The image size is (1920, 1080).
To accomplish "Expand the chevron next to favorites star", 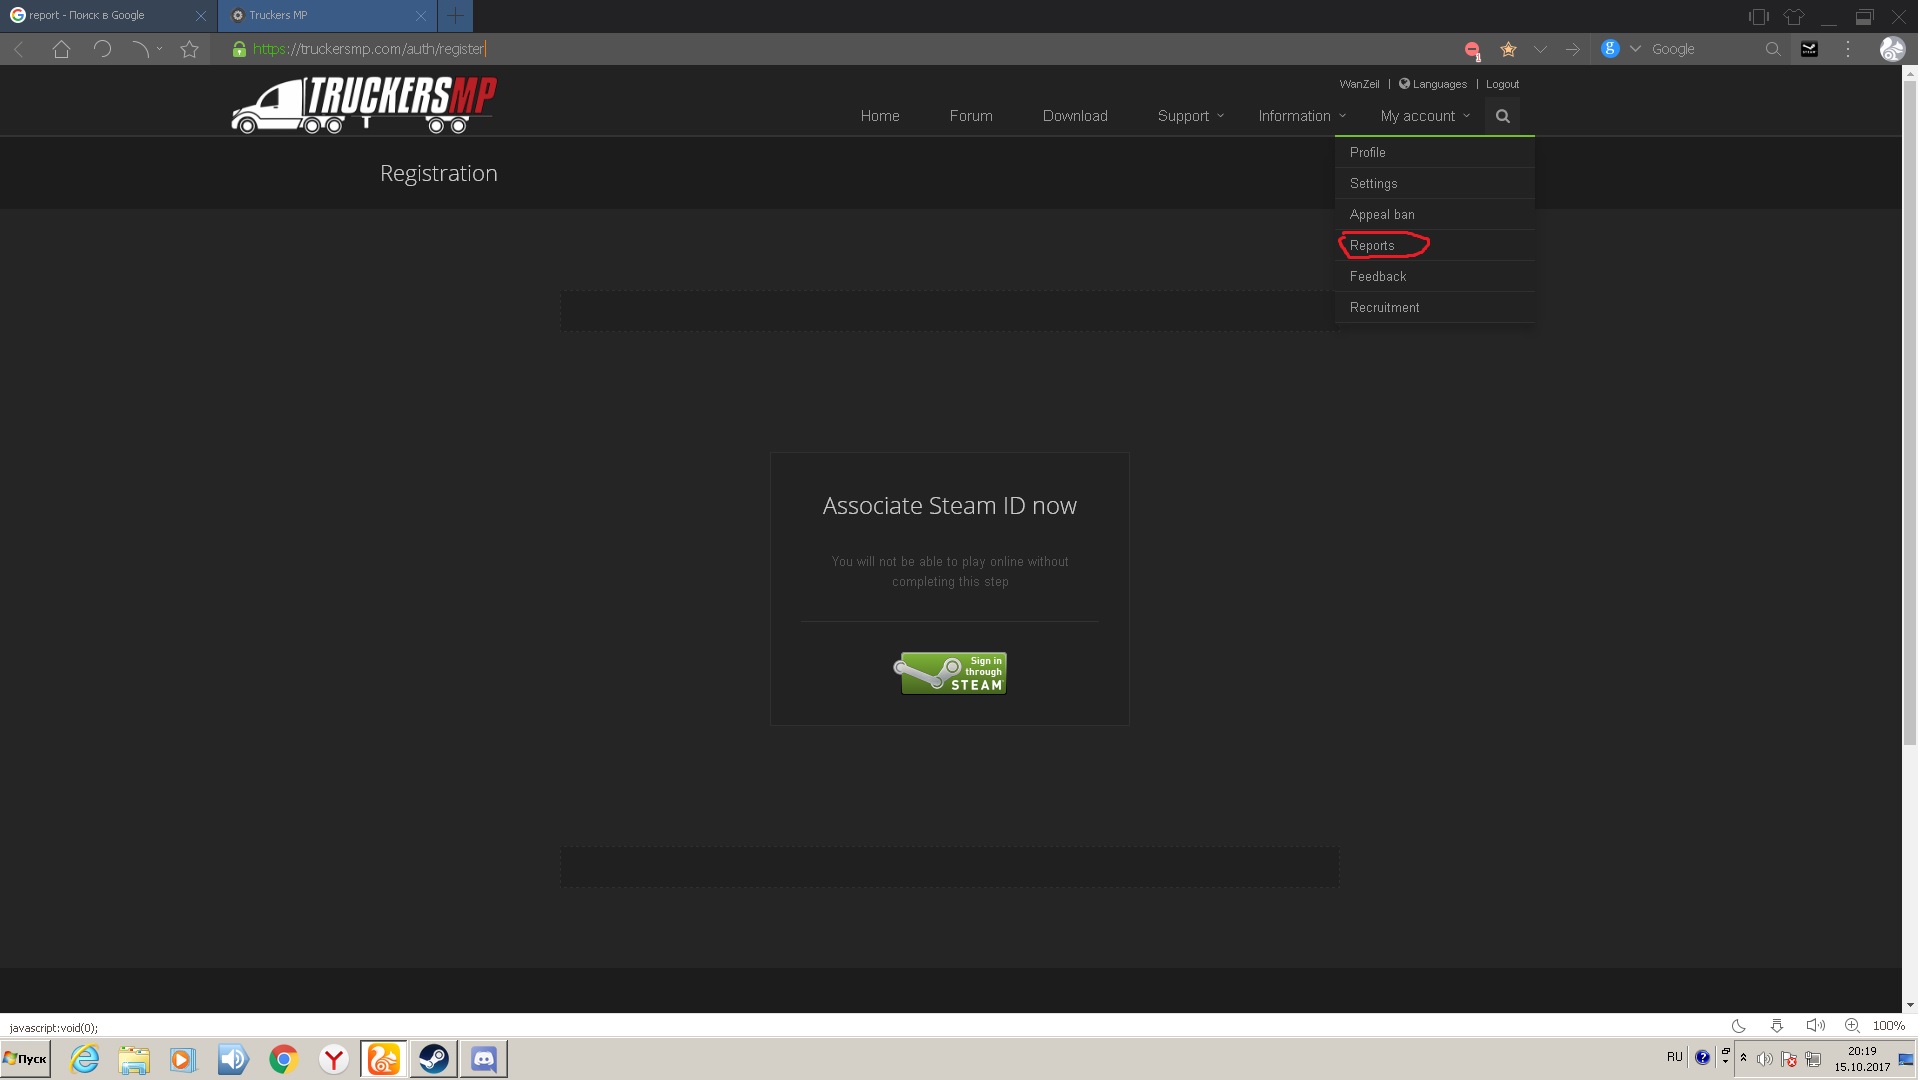I will click(1540, 49).
